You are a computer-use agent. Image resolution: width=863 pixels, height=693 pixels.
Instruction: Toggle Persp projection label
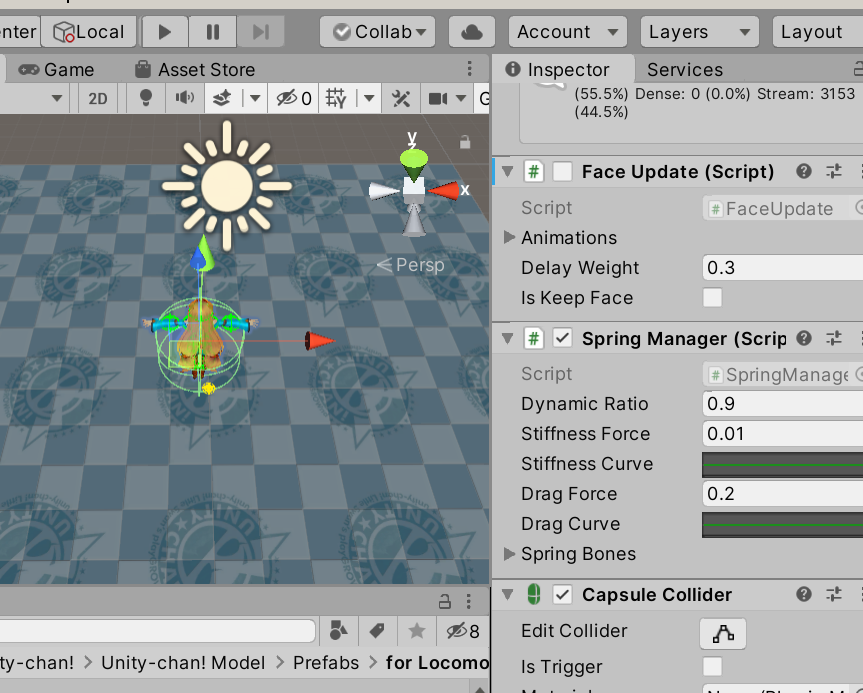pyautogui.click(x=411, y=265)
